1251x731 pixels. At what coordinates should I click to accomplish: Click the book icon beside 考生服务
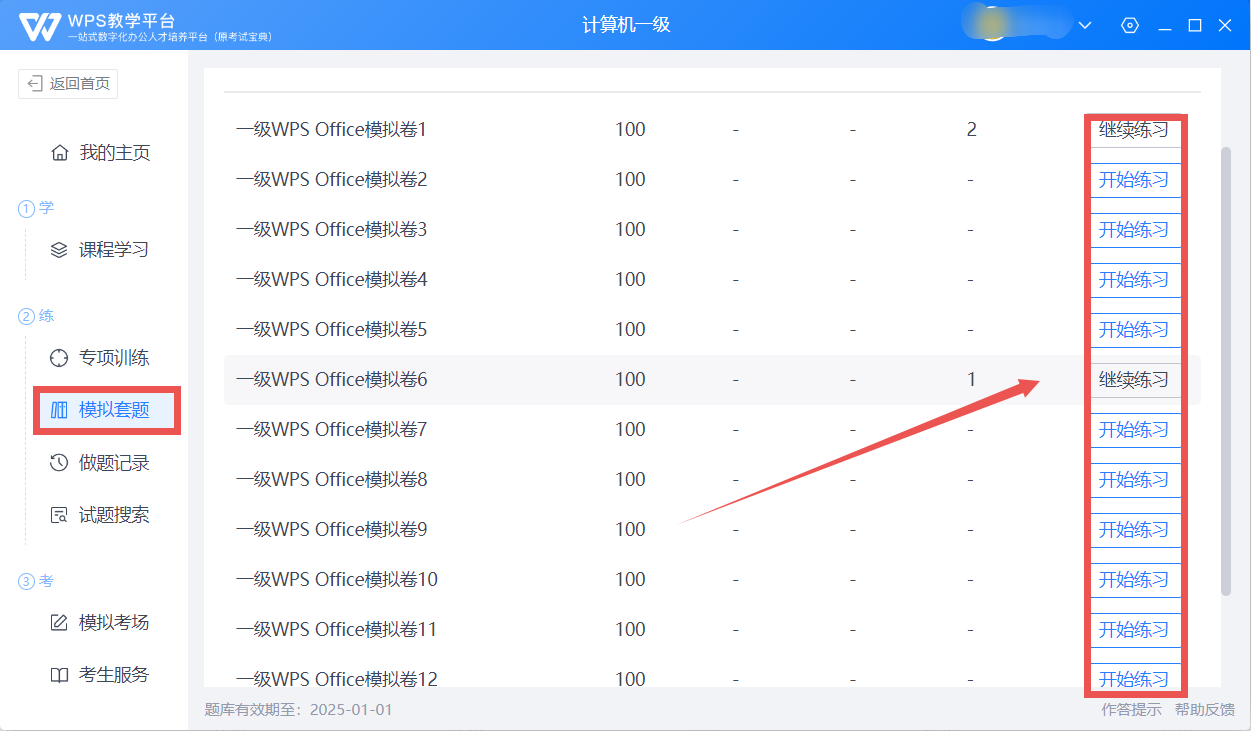coord(59,675)
